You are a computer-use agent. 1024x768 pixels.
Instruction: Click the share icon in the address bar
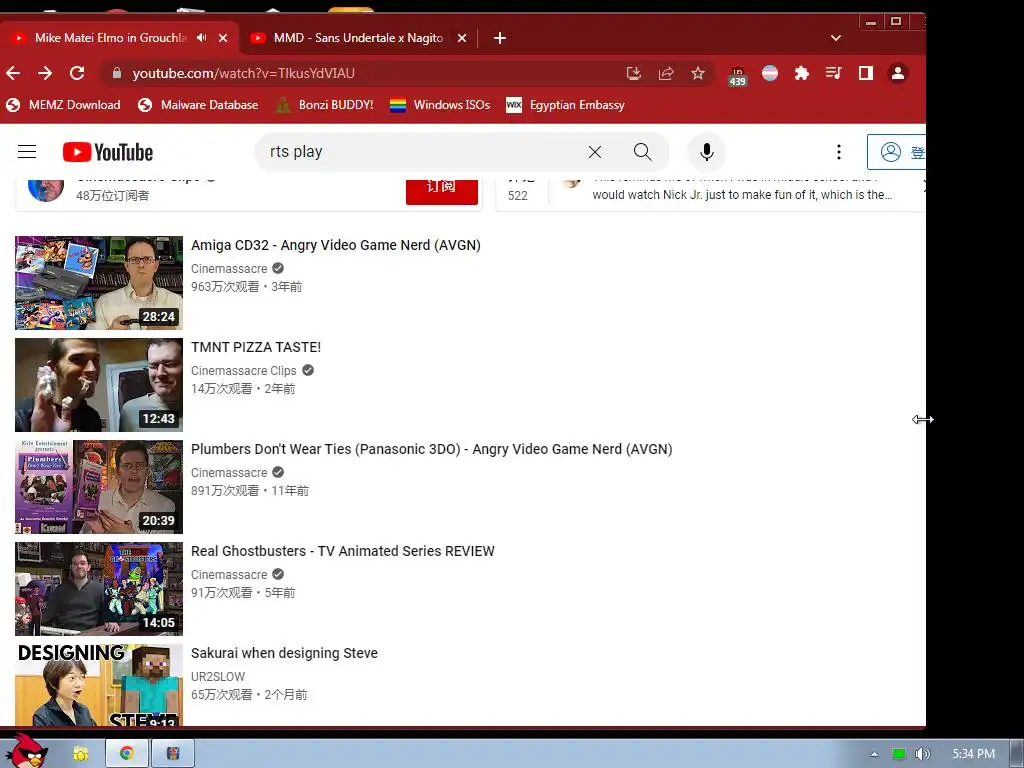coord(665,73)
